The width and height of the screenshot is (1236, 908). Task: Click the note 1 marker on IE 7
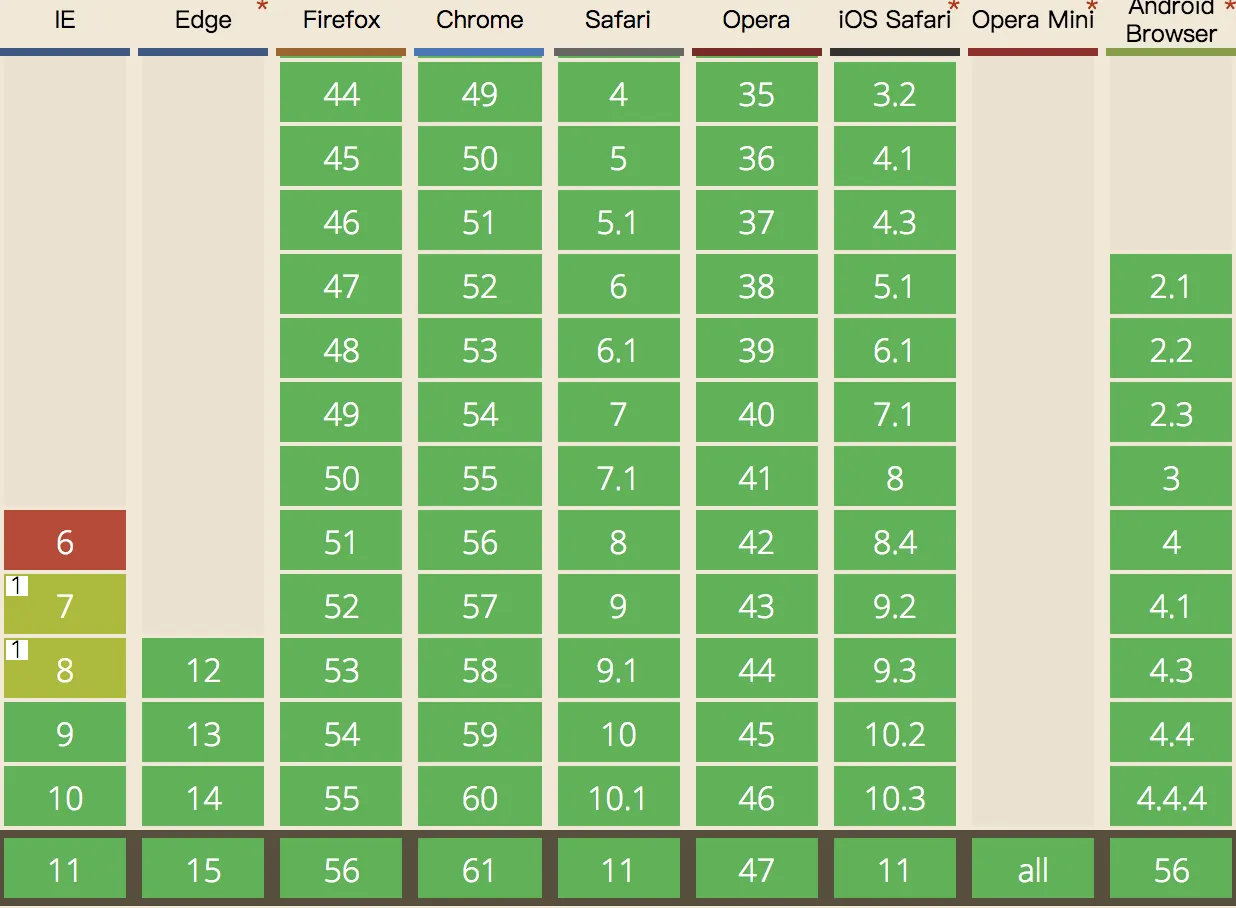pos(16,586)
